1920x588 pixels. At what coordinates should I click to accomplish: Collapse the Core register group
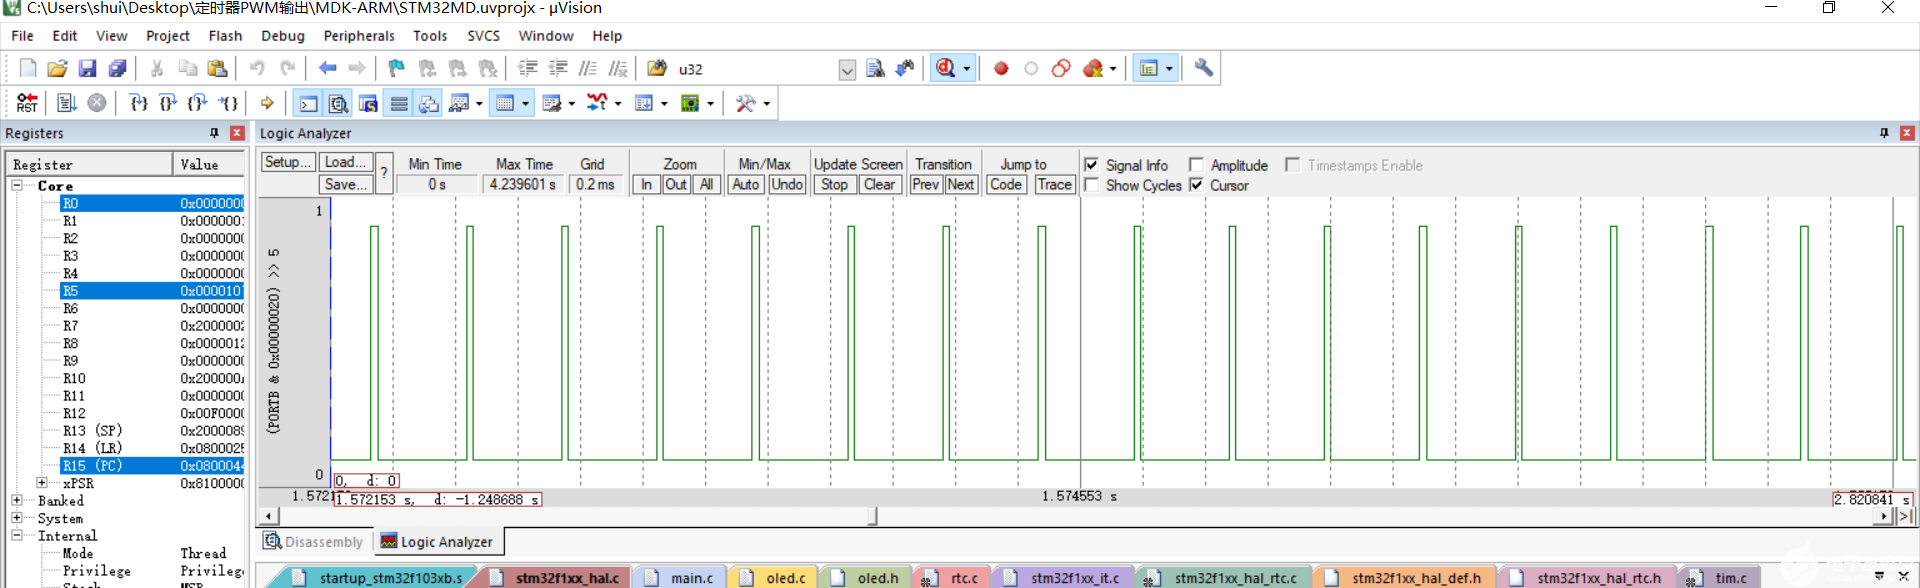pyautogui.click(x=17, y=186)
